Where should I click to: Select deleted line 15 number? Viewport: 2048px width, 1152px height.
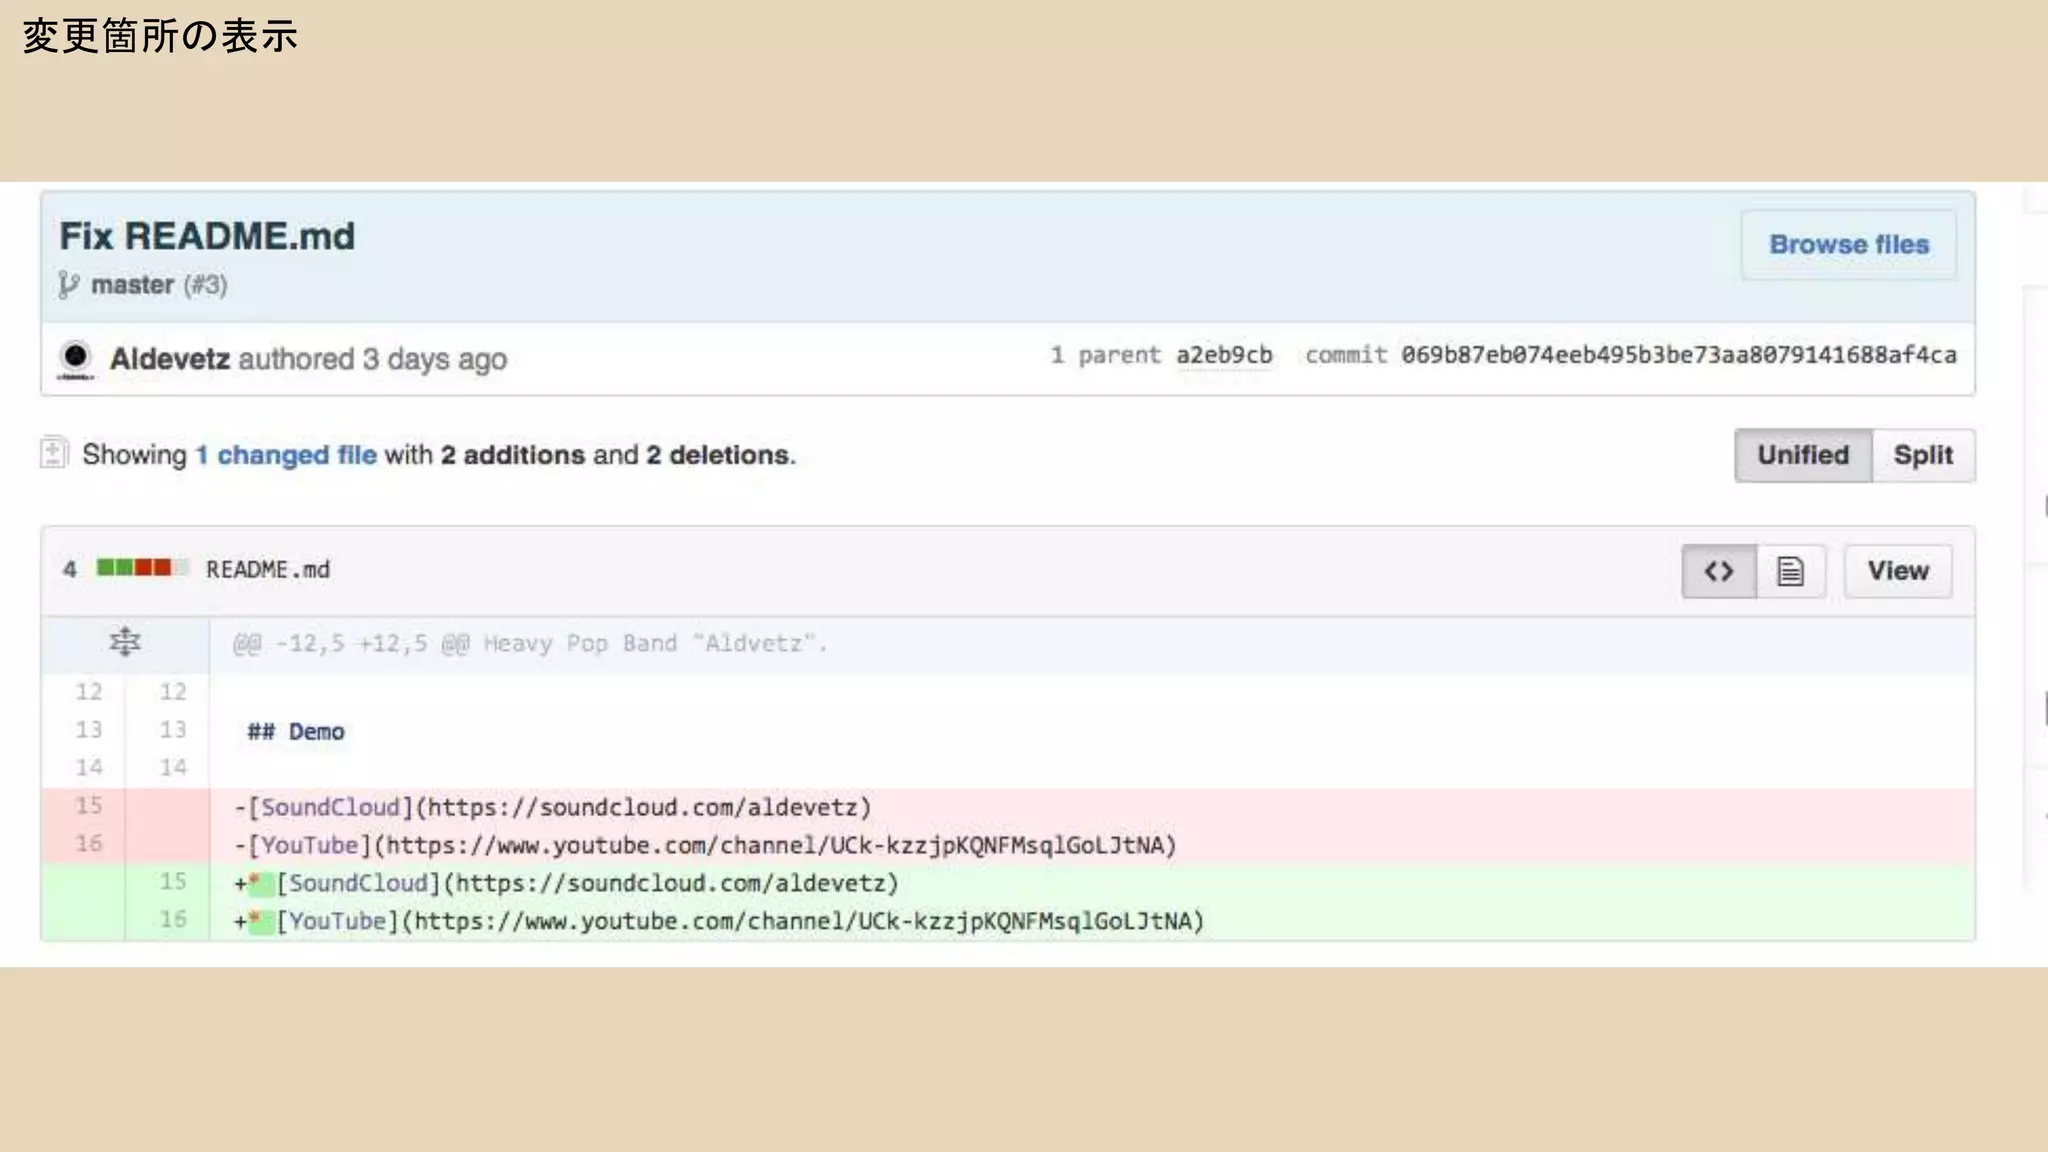88,806
